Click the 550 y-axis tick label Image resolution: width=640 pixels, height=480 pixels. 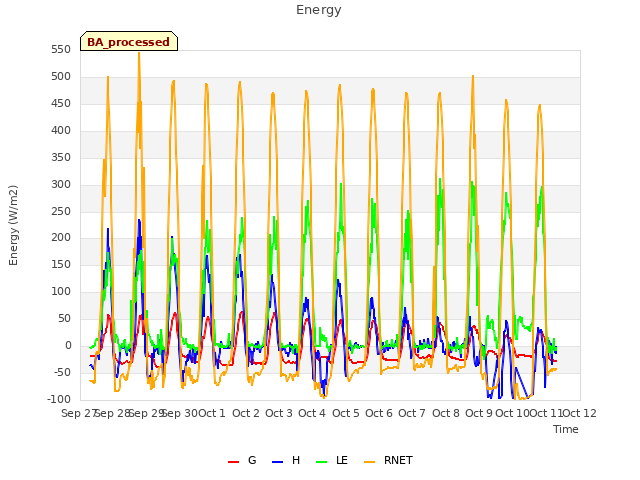[61, 49]
